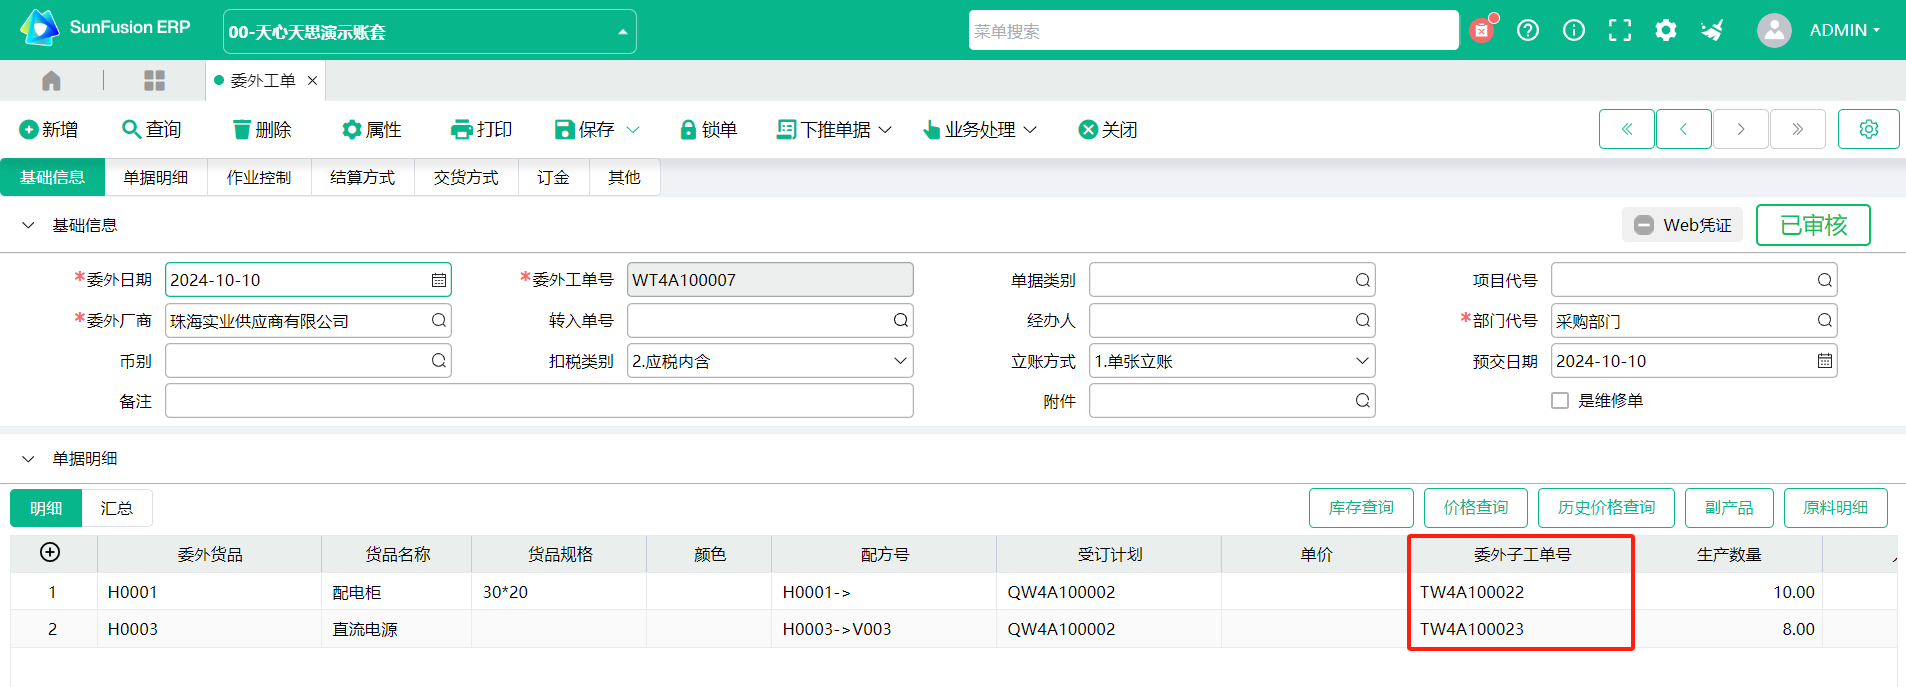Click the 打印 print button

pos(482,129)
